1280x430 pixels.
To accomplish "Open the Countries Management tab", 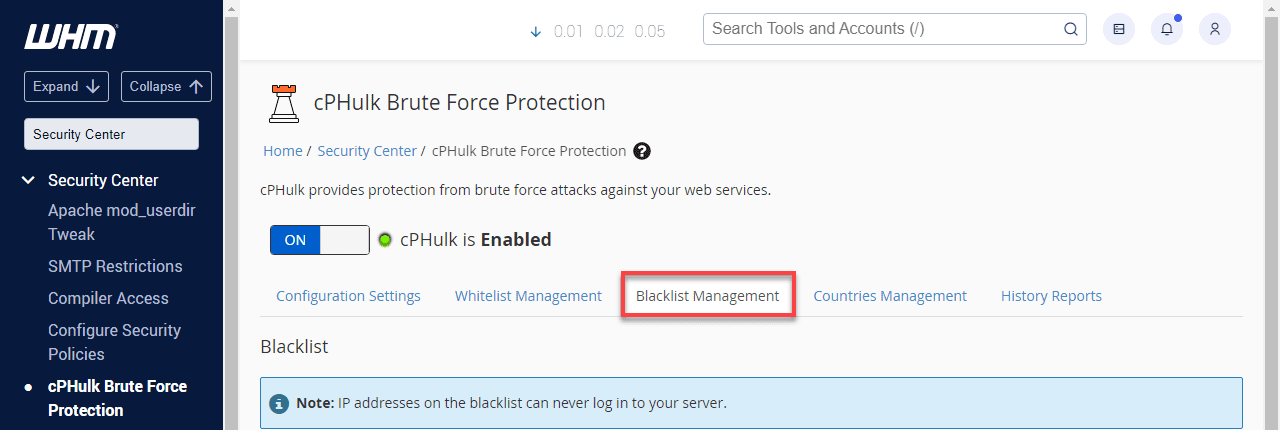I will point(889,296).
